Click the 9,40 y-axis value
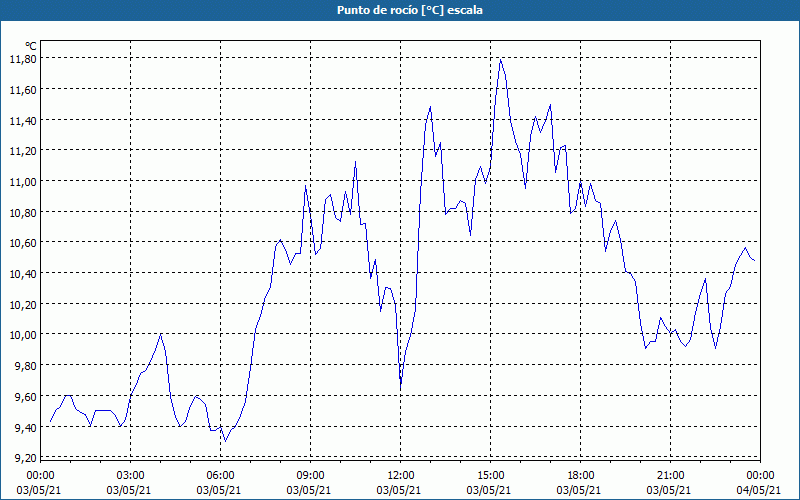The image size is (800, 500). (x=26, y=428)
